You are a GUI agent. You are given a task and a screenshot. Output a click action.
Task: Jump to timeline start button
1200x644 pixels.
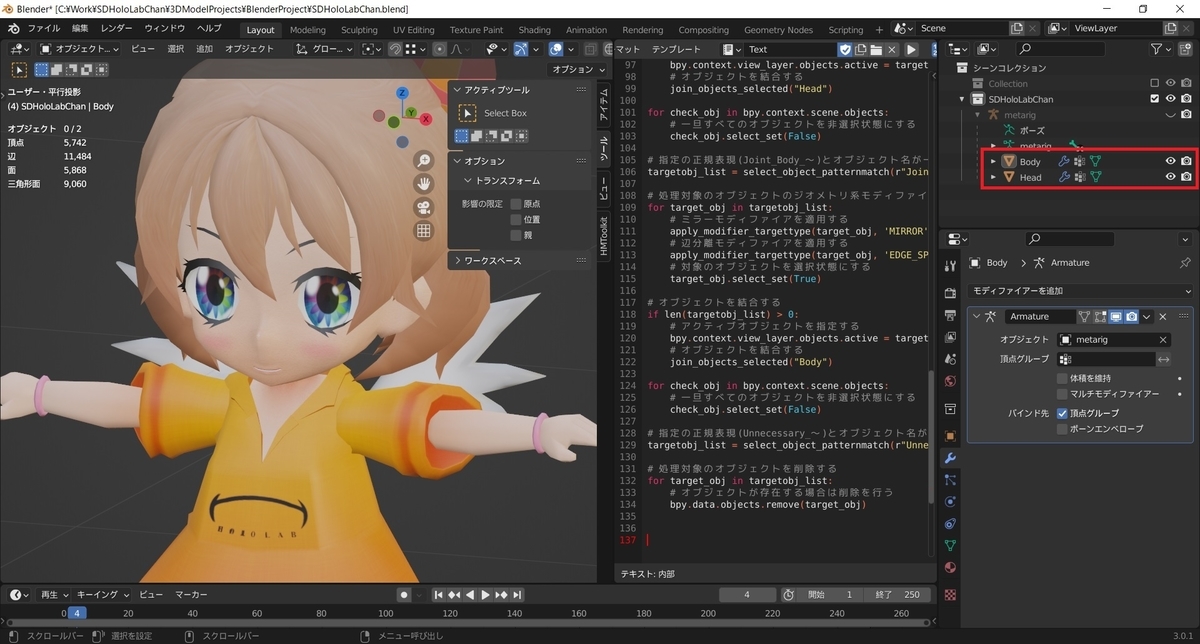point(438,594)
